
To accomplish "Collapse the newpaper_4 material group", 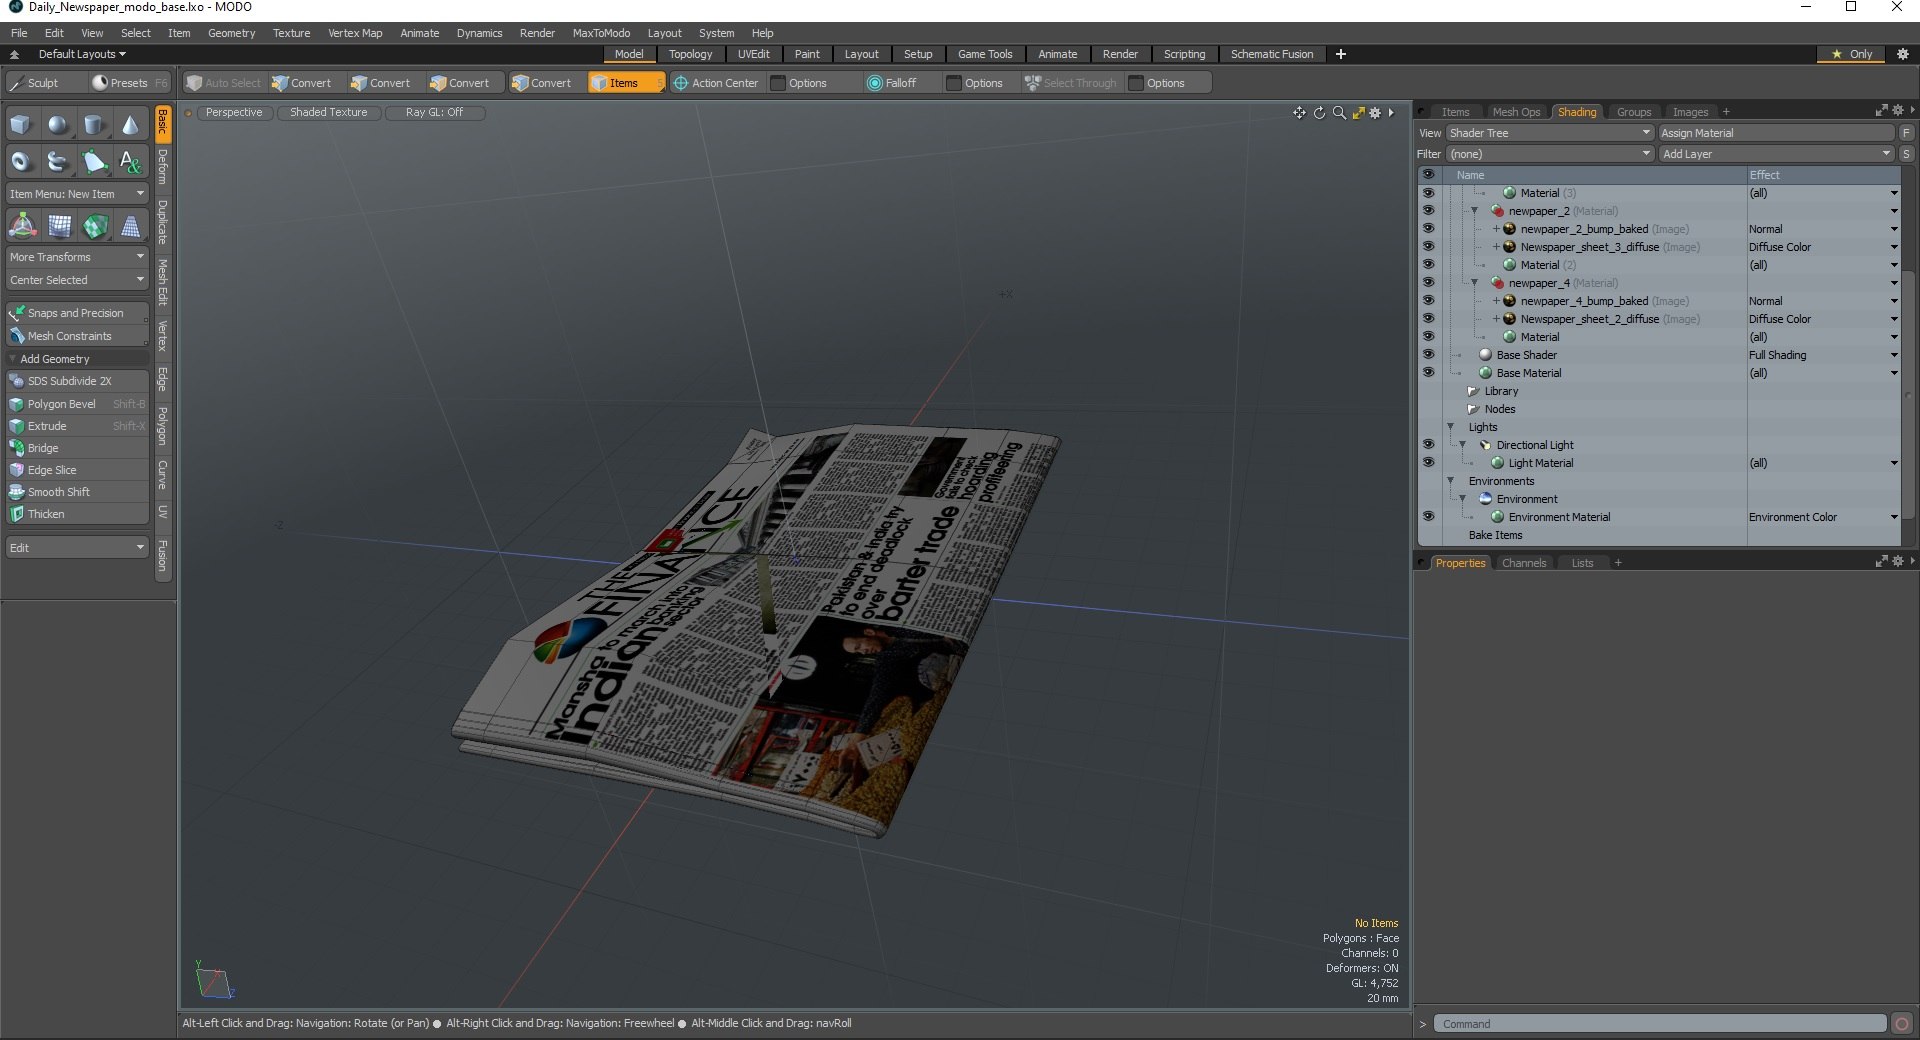I will coord(1474,283).
